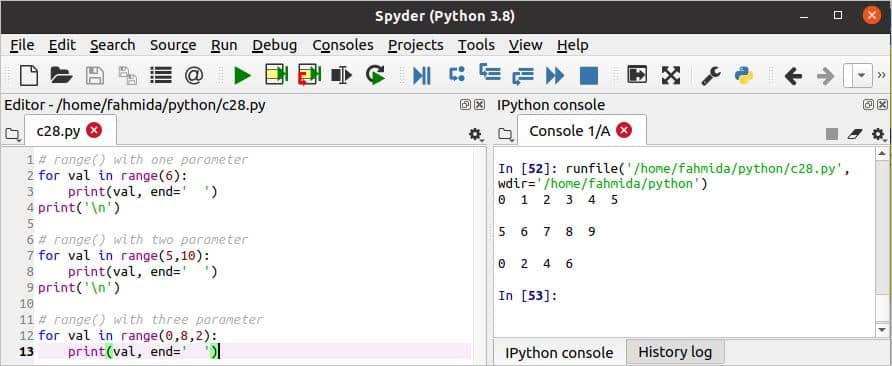This screenshot has width=892, height=366.
Task: Maximize the current pane icon
Action: (637, 75)
